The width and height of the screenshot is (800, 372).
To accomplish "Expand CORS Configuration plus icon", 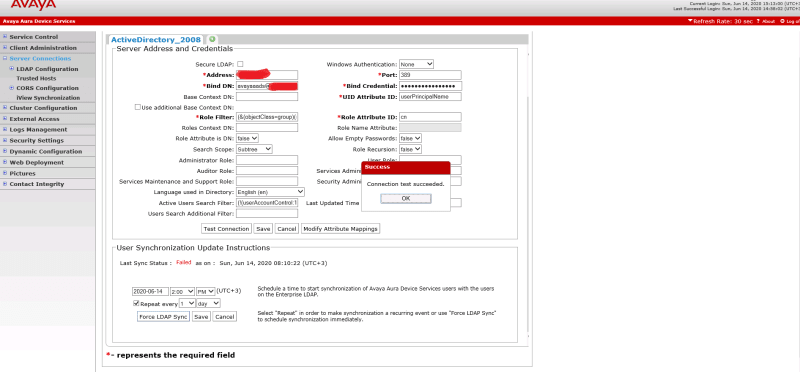I will point(12,88).
